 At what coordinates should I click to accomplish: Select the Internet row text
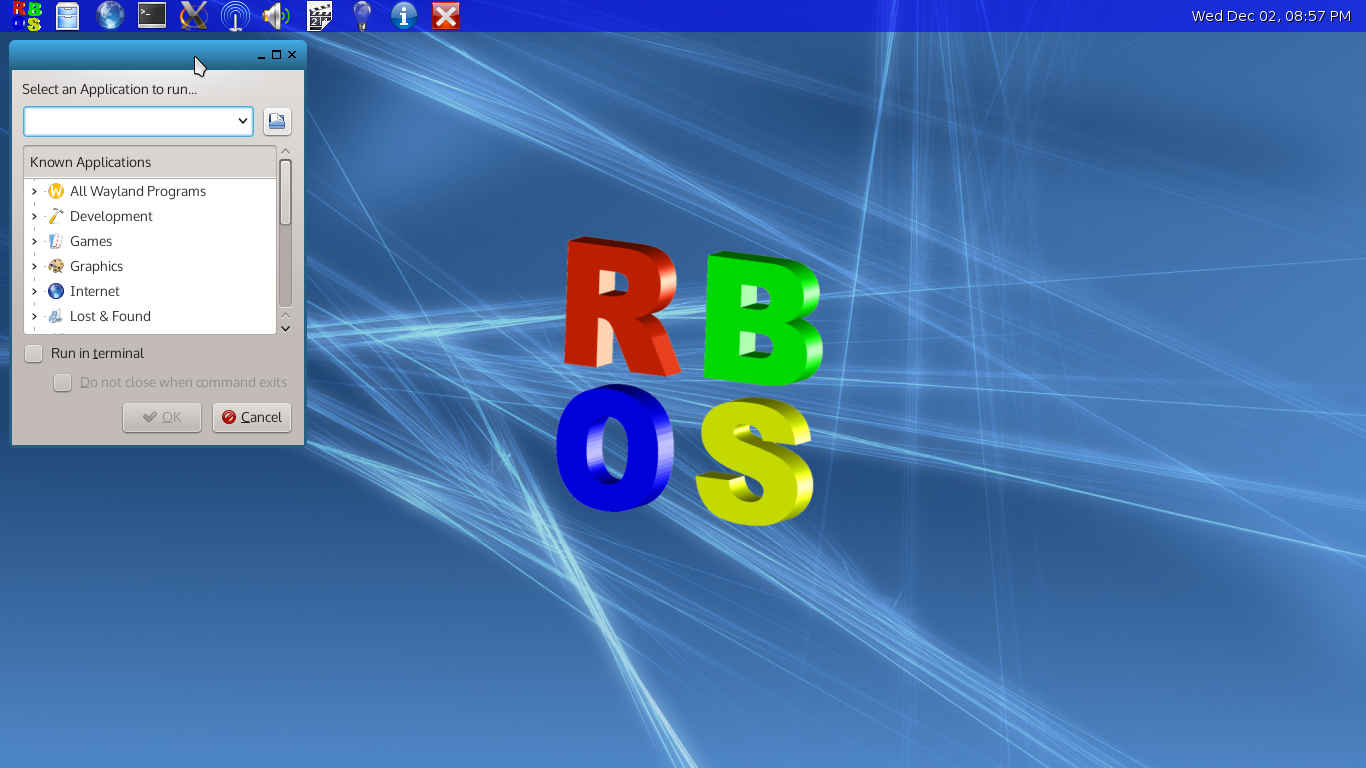tap(95, 291)
